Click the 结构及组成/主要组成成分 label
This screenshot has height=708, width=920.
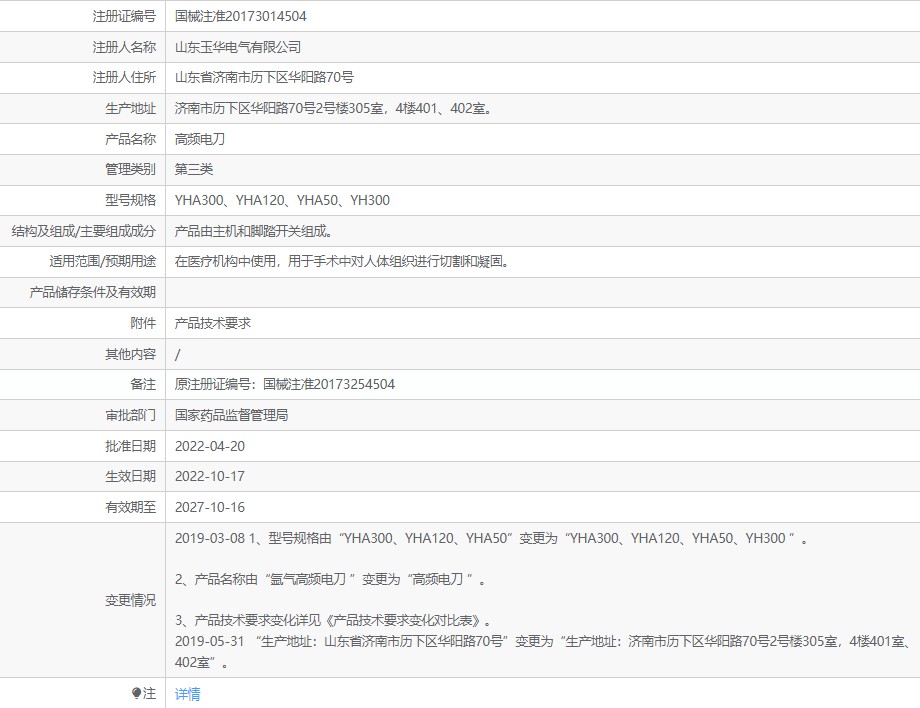(x=83, y=231)
